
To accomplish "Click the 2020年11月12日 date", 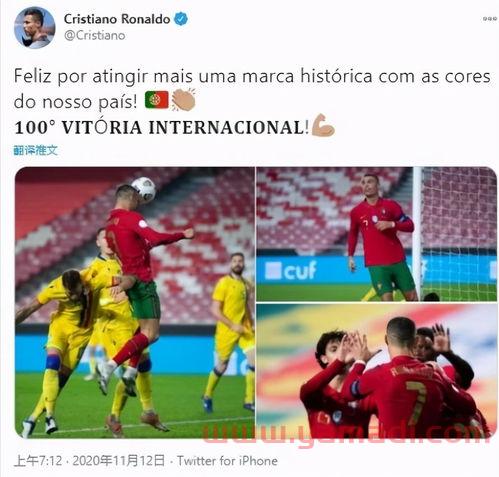I will click(119, 461).
